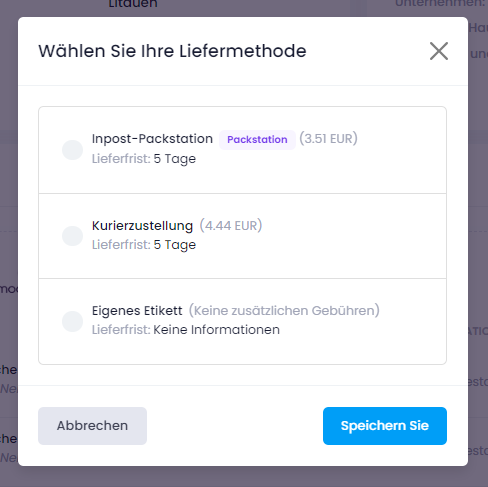Image resolution: width=488 pixels, height=487 pixels.
Task: Click the Abbrechen button
Action: [x=92, y=426]
